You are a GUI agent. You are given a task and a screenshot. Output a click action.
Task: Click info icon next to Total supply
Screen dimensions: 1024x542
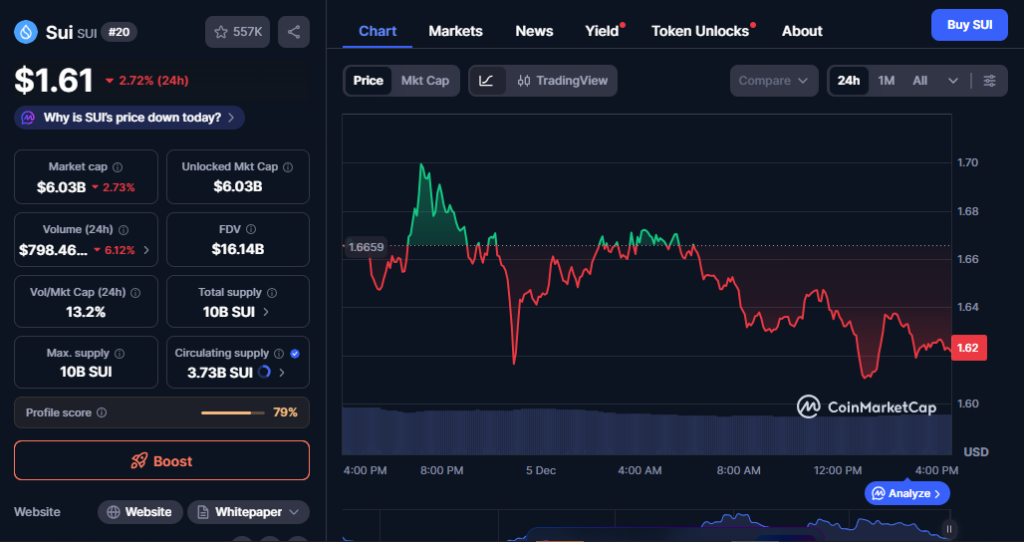(272, 293)
